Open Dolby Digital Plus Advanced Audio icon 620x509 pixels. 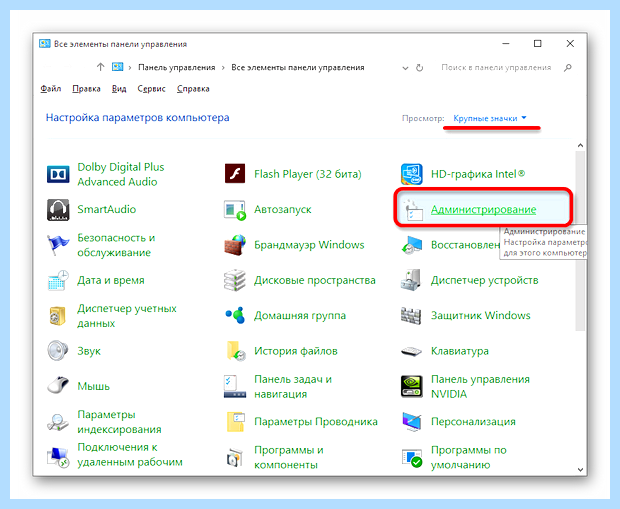pyautogui.click(x=58, y=174)
